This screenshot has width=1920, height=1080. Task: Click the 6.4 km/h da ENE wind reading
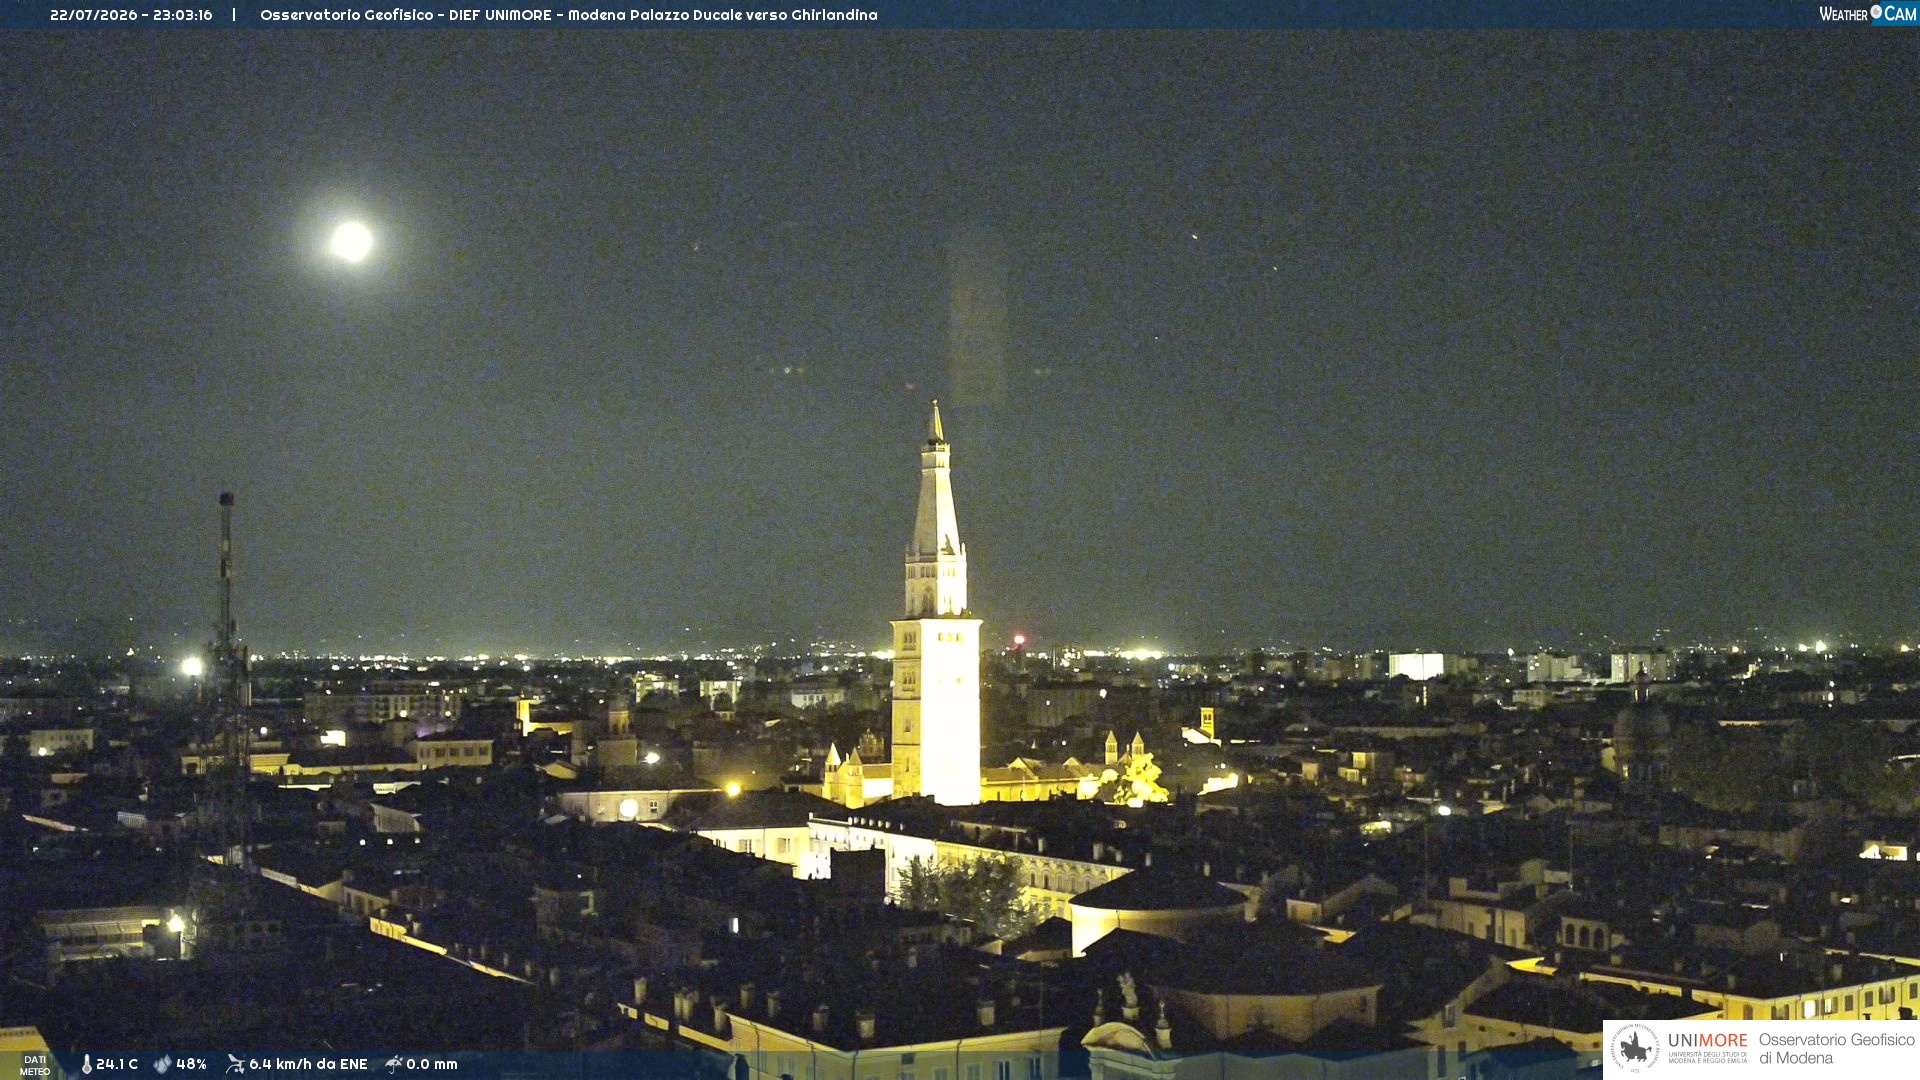308,1065
